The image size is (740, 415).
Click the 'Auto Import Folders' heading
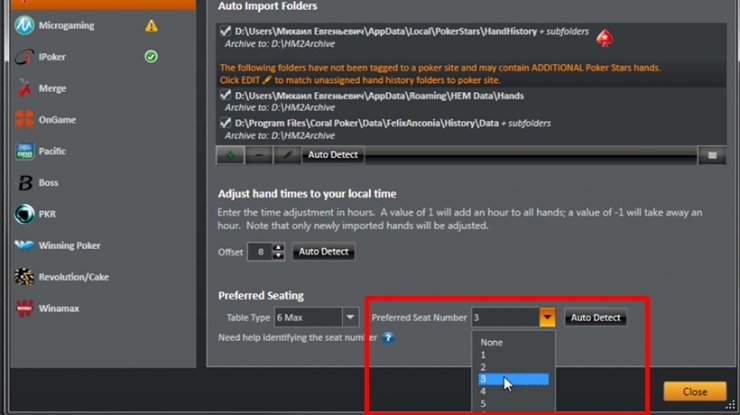268,6
